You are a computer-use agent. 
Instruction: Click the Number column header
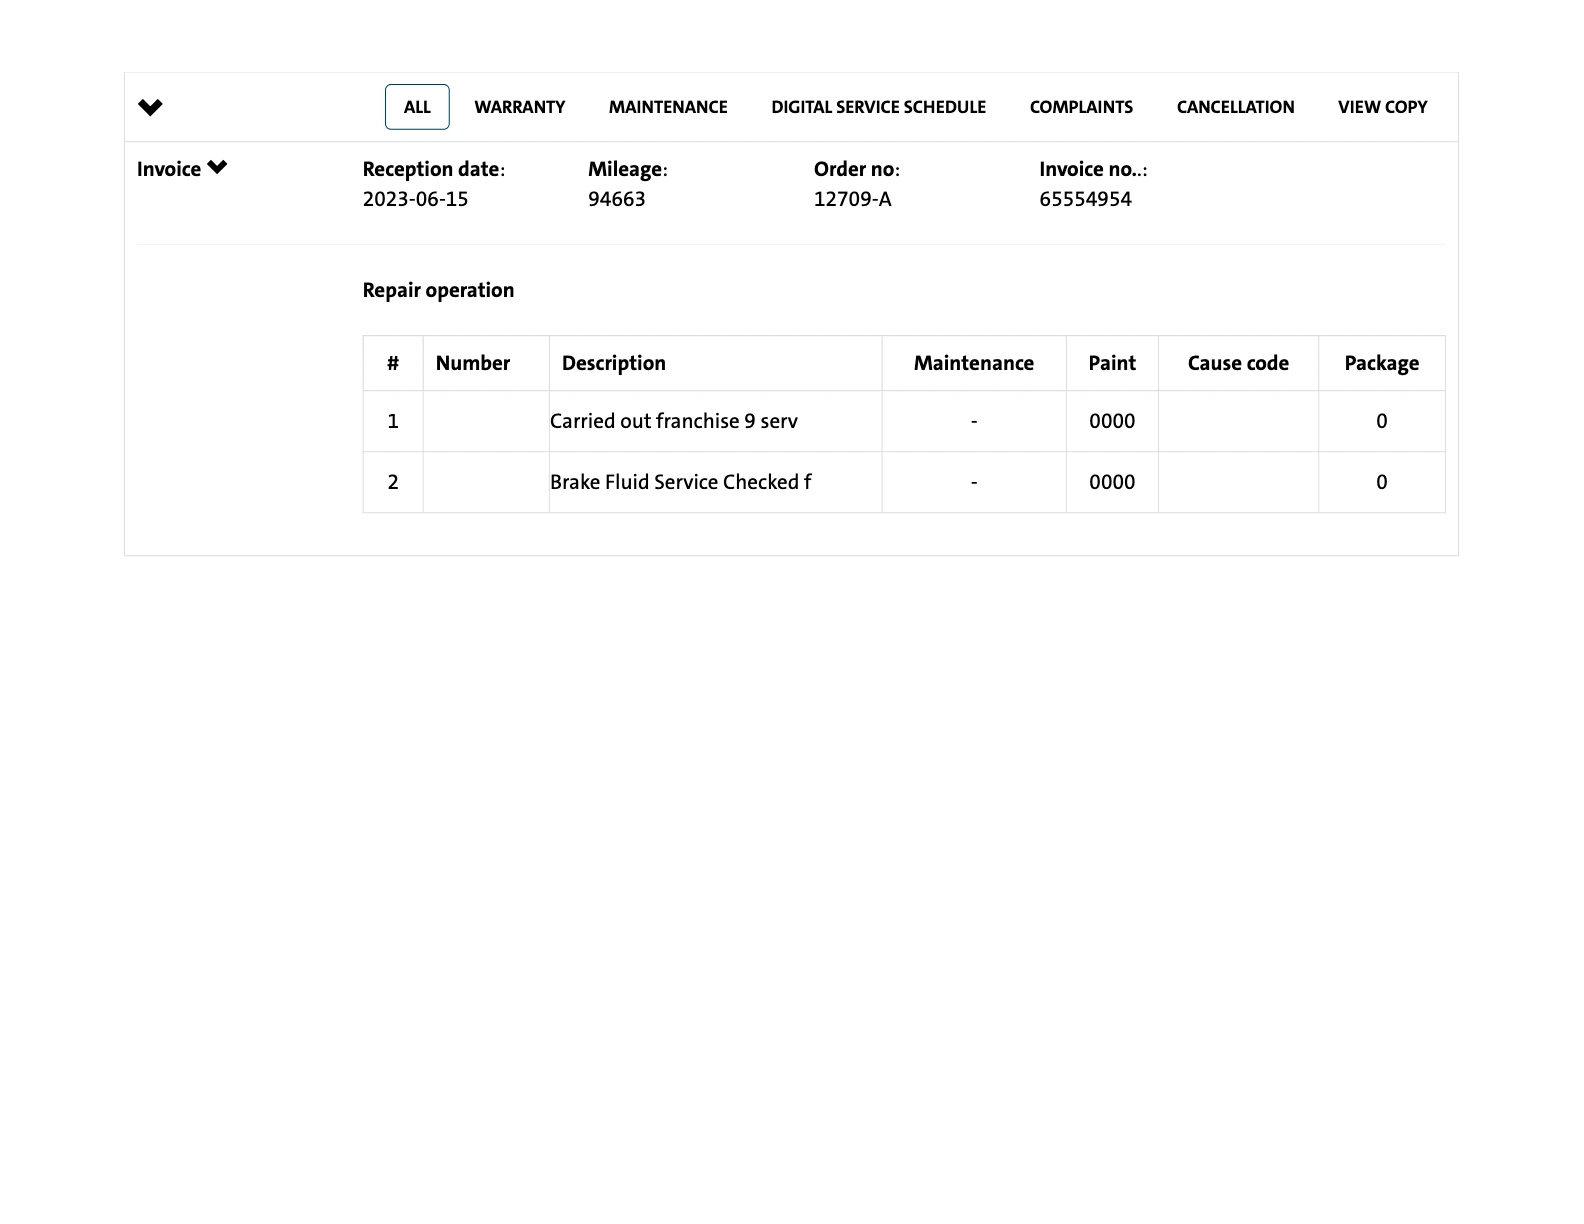tap(473, 363)
